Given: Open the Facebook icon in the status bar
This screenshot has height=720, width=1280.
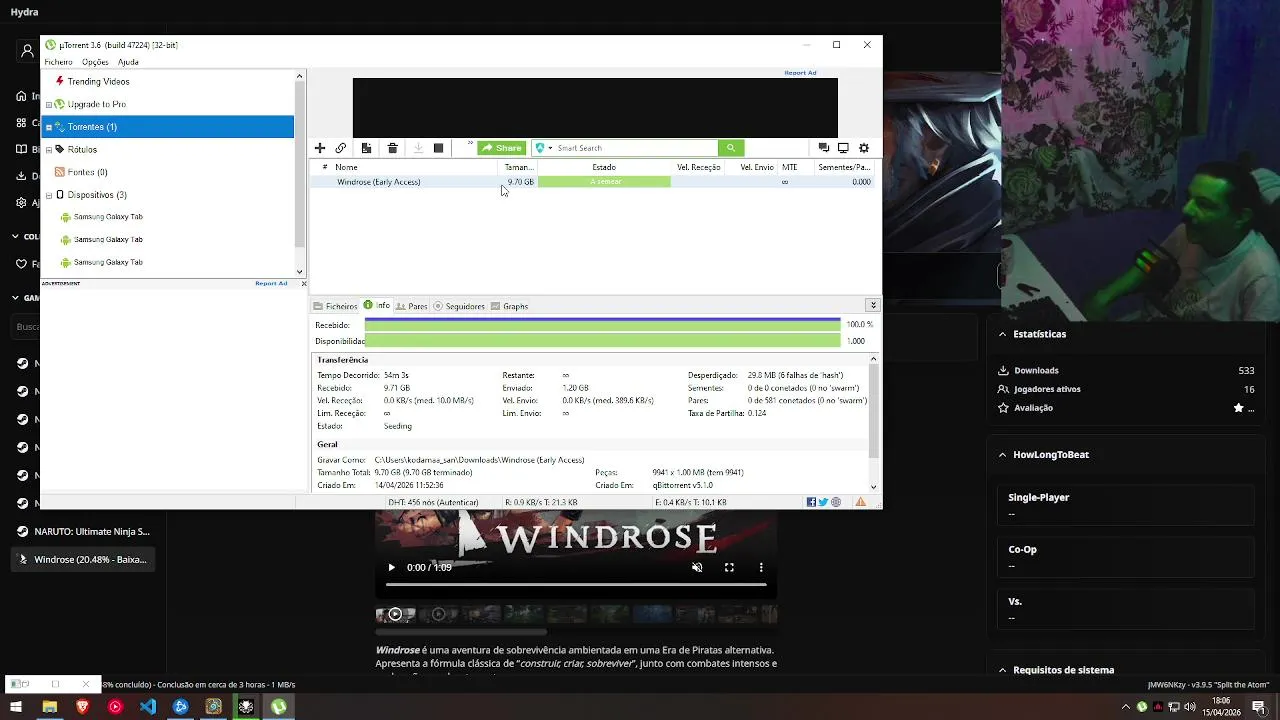Looking at the screenshot, I should click(x=811, y=502).
